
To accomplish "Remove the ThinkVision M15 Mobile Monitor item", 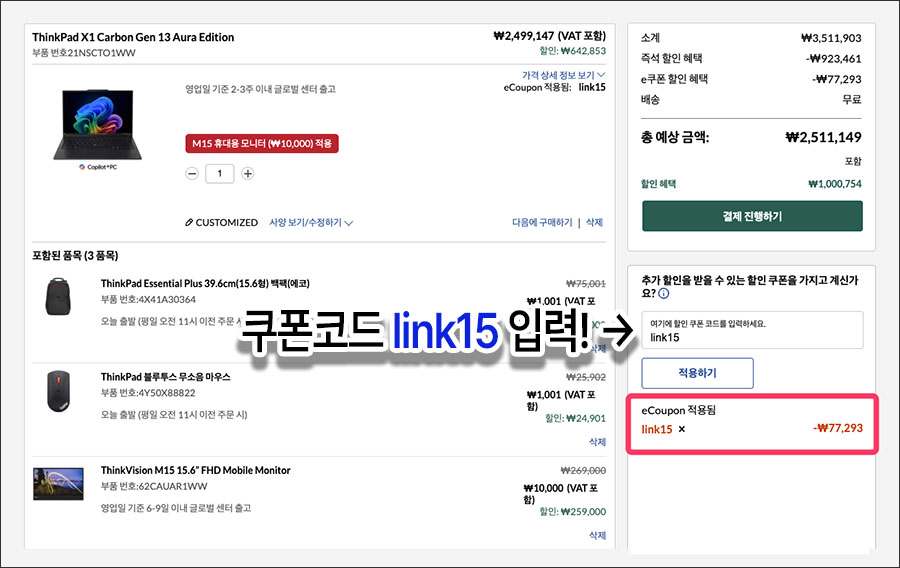I will 597,535.
